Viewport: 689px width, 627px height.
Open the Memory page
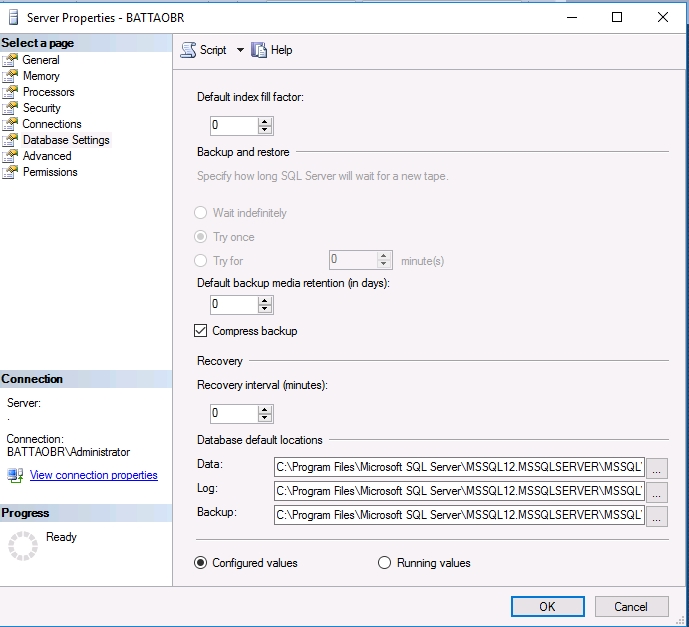coord(41,76)
